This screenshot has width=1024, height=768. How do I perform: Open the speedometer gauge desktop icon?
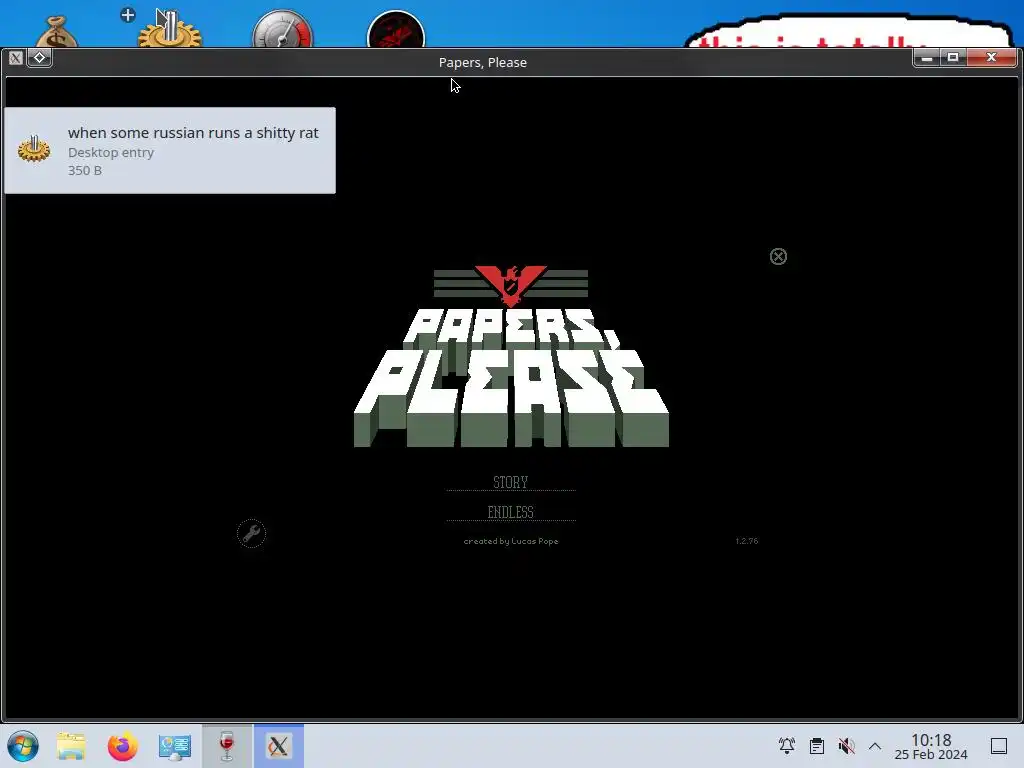(x=283, y=30)
